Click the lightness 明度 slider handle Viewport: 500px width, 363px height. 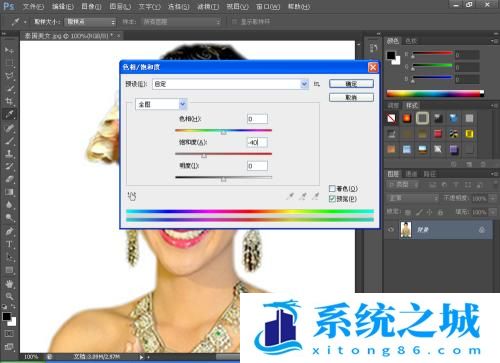coord(224,179)
